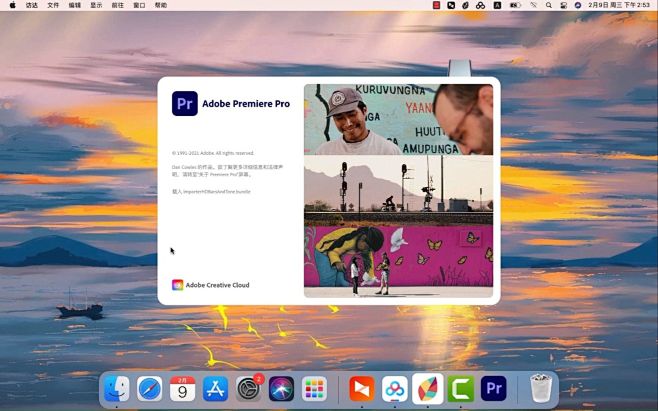The height and width of the screenshot is (411, 658).
Task: Open the green Camtasia dock icon
Action: 460,389
